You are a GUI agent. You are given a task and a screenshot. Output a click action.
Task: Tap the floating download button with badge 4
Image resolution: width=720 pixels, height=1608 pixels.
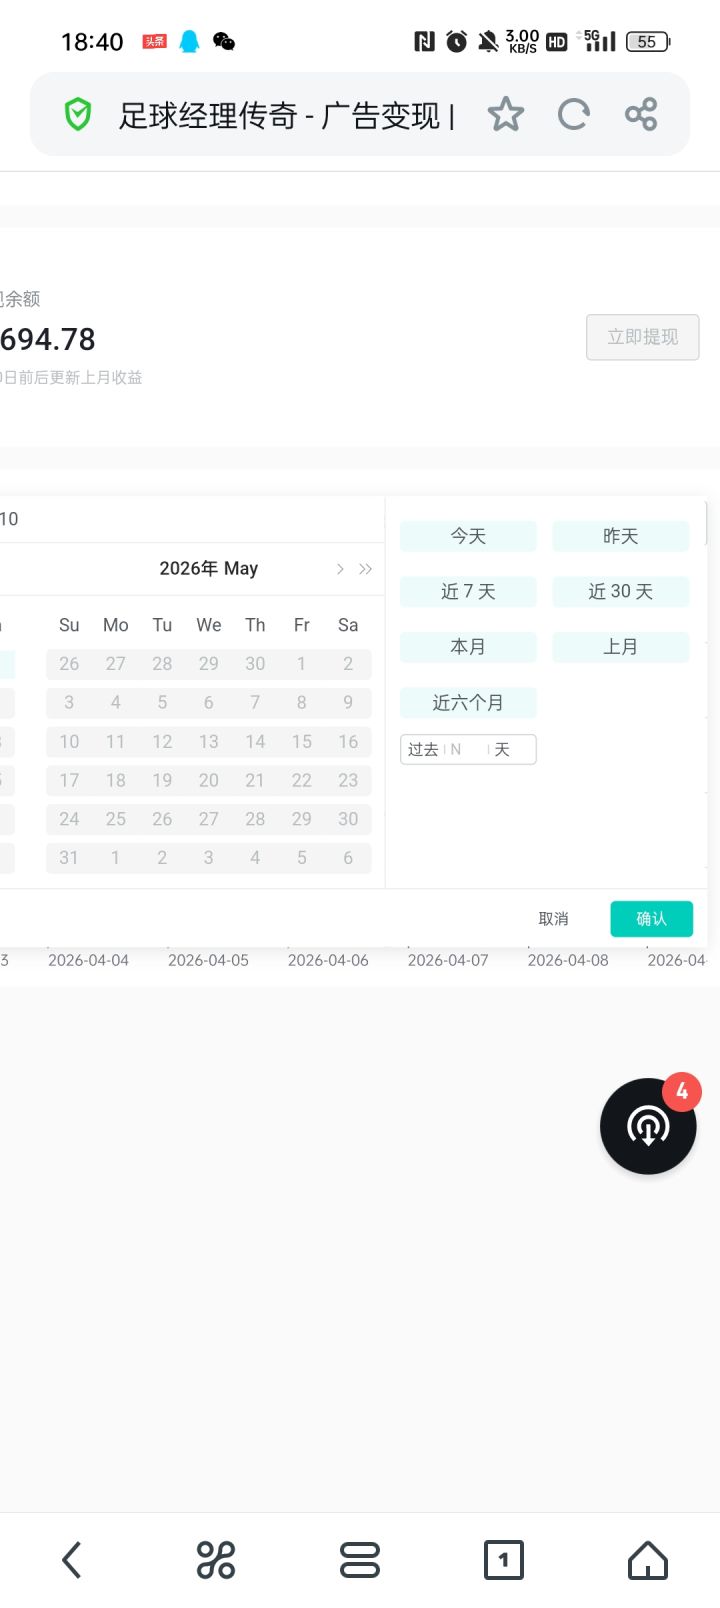coord(648,1126)
